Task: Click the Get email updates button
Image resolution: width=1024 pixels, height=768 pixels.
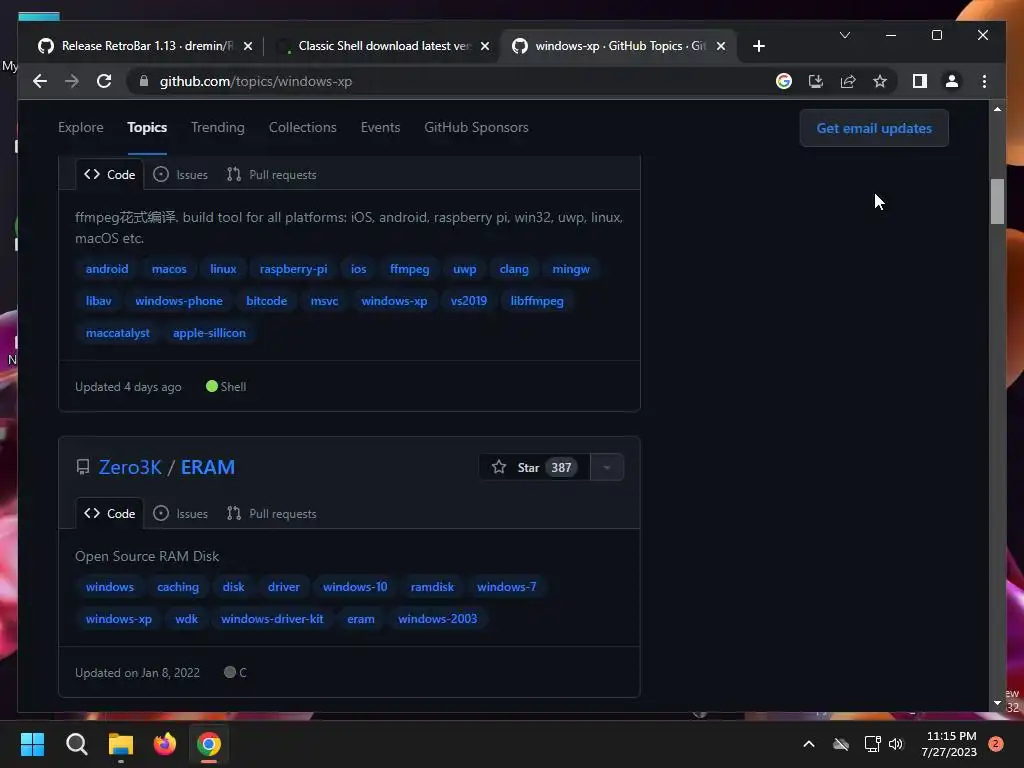Action: click(874, 128)
